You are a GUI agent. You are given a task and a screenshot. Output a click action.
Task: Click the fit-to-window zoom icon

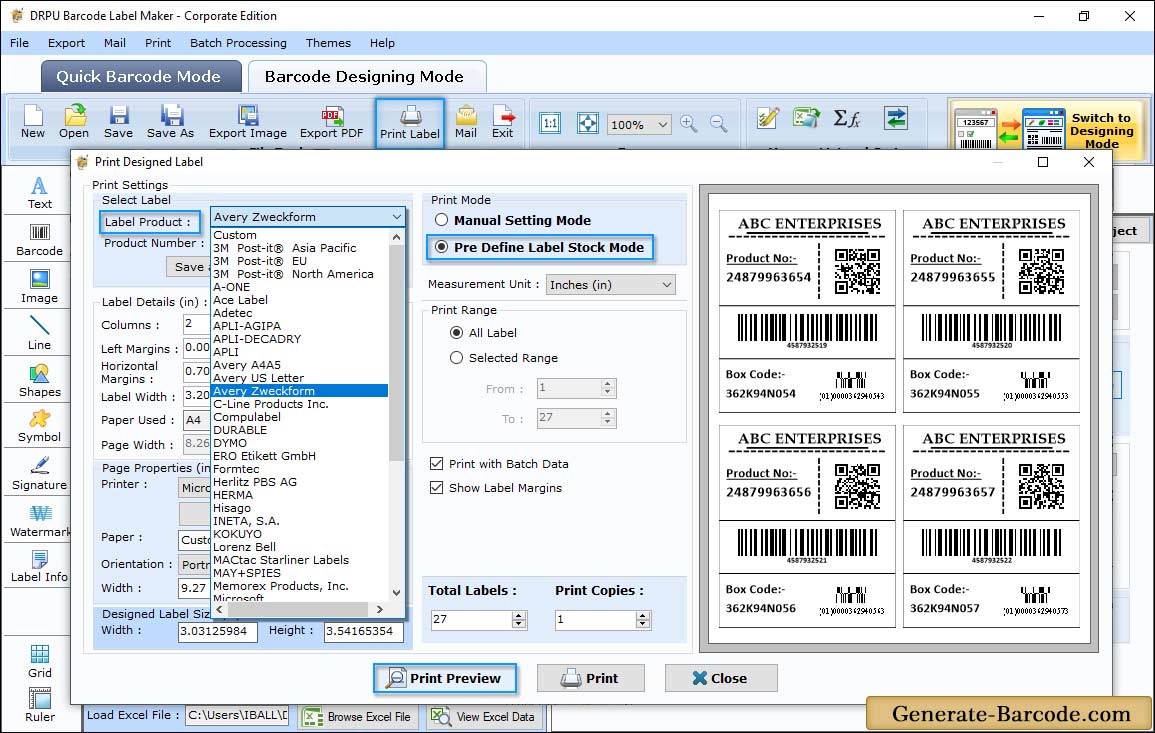pyautogui.click(x=588, y=124)
